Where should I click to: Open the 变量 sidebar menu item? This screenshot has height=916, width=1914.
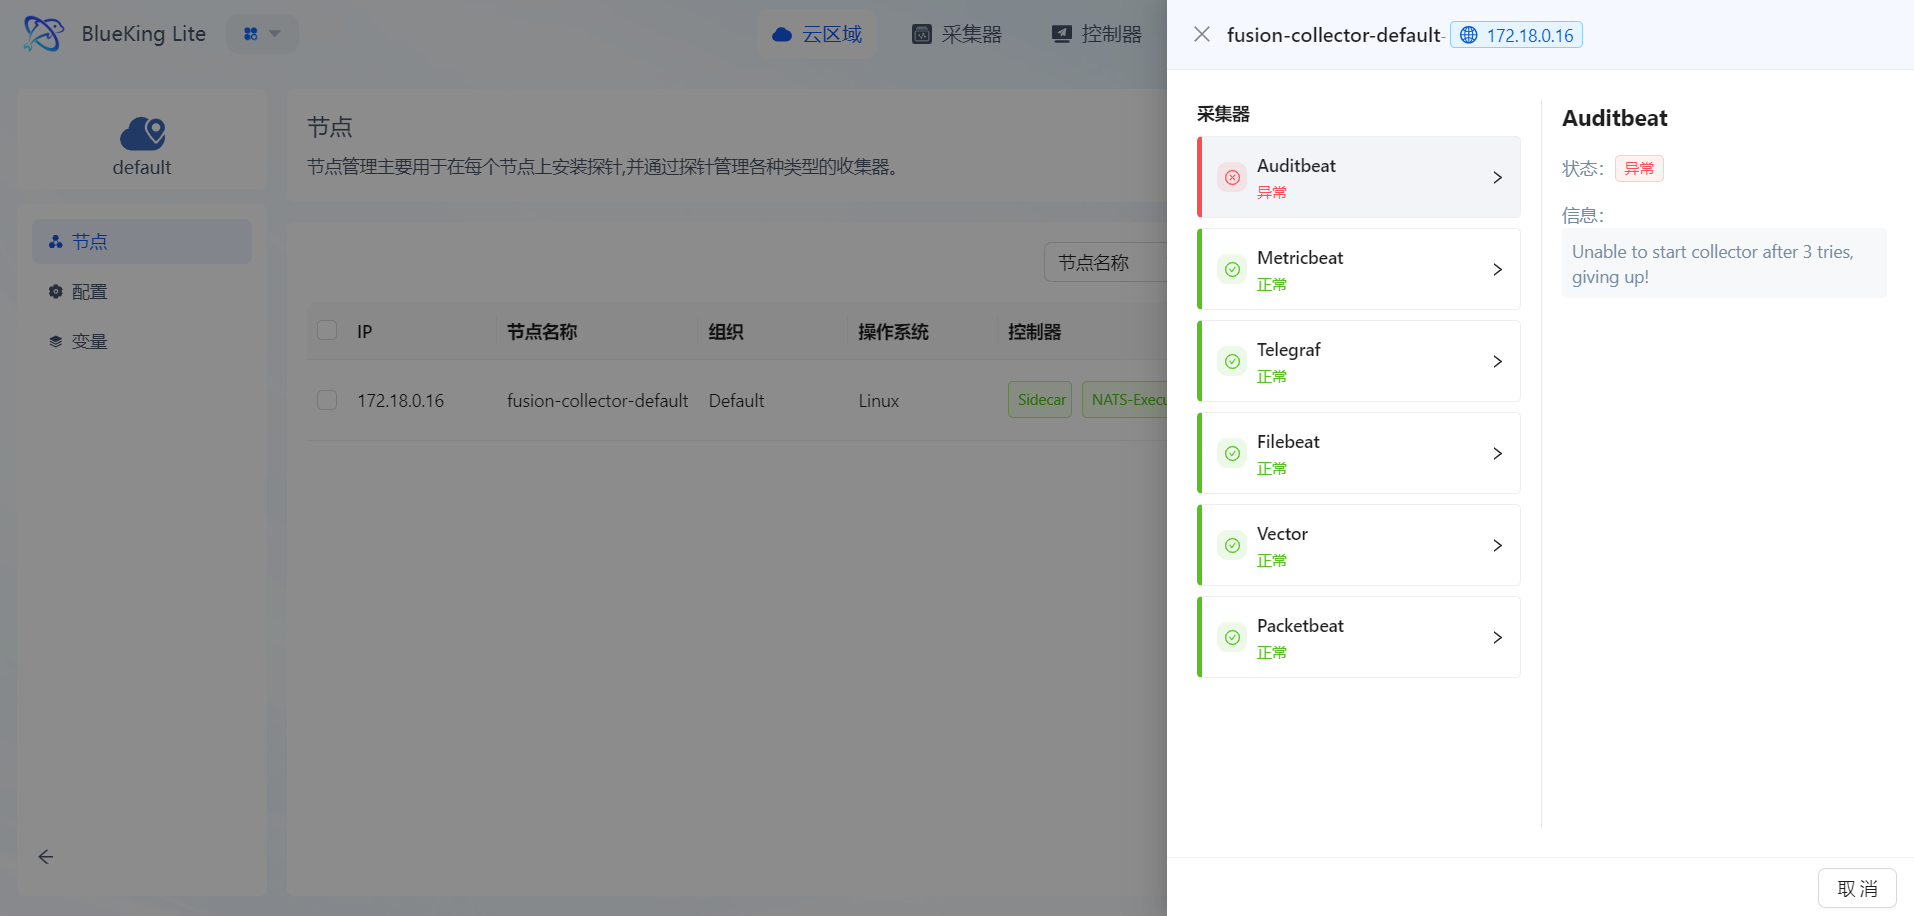(x=142, y=342)
